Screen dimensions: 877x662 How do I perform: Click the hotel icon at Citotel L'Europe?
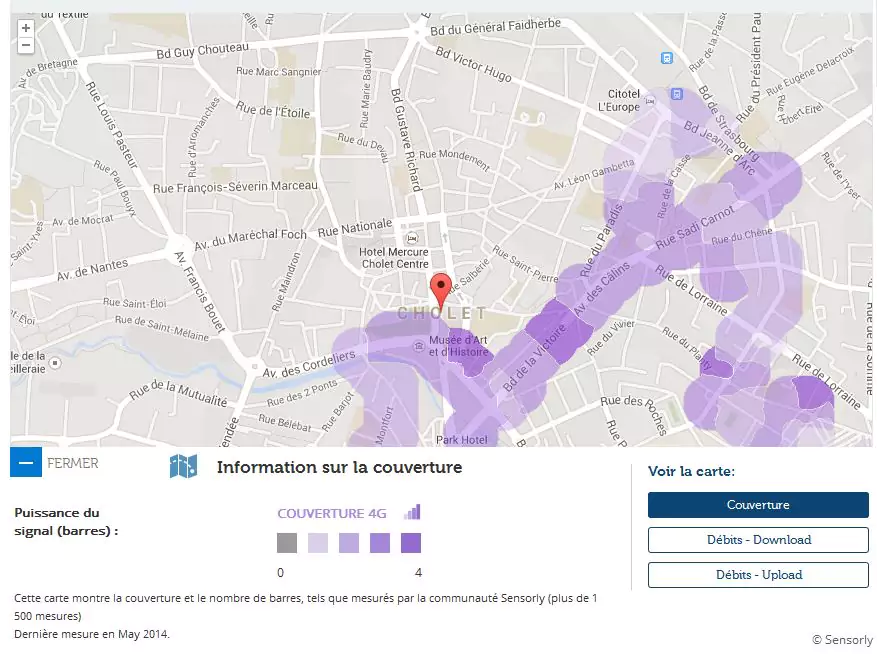point(650,100)
